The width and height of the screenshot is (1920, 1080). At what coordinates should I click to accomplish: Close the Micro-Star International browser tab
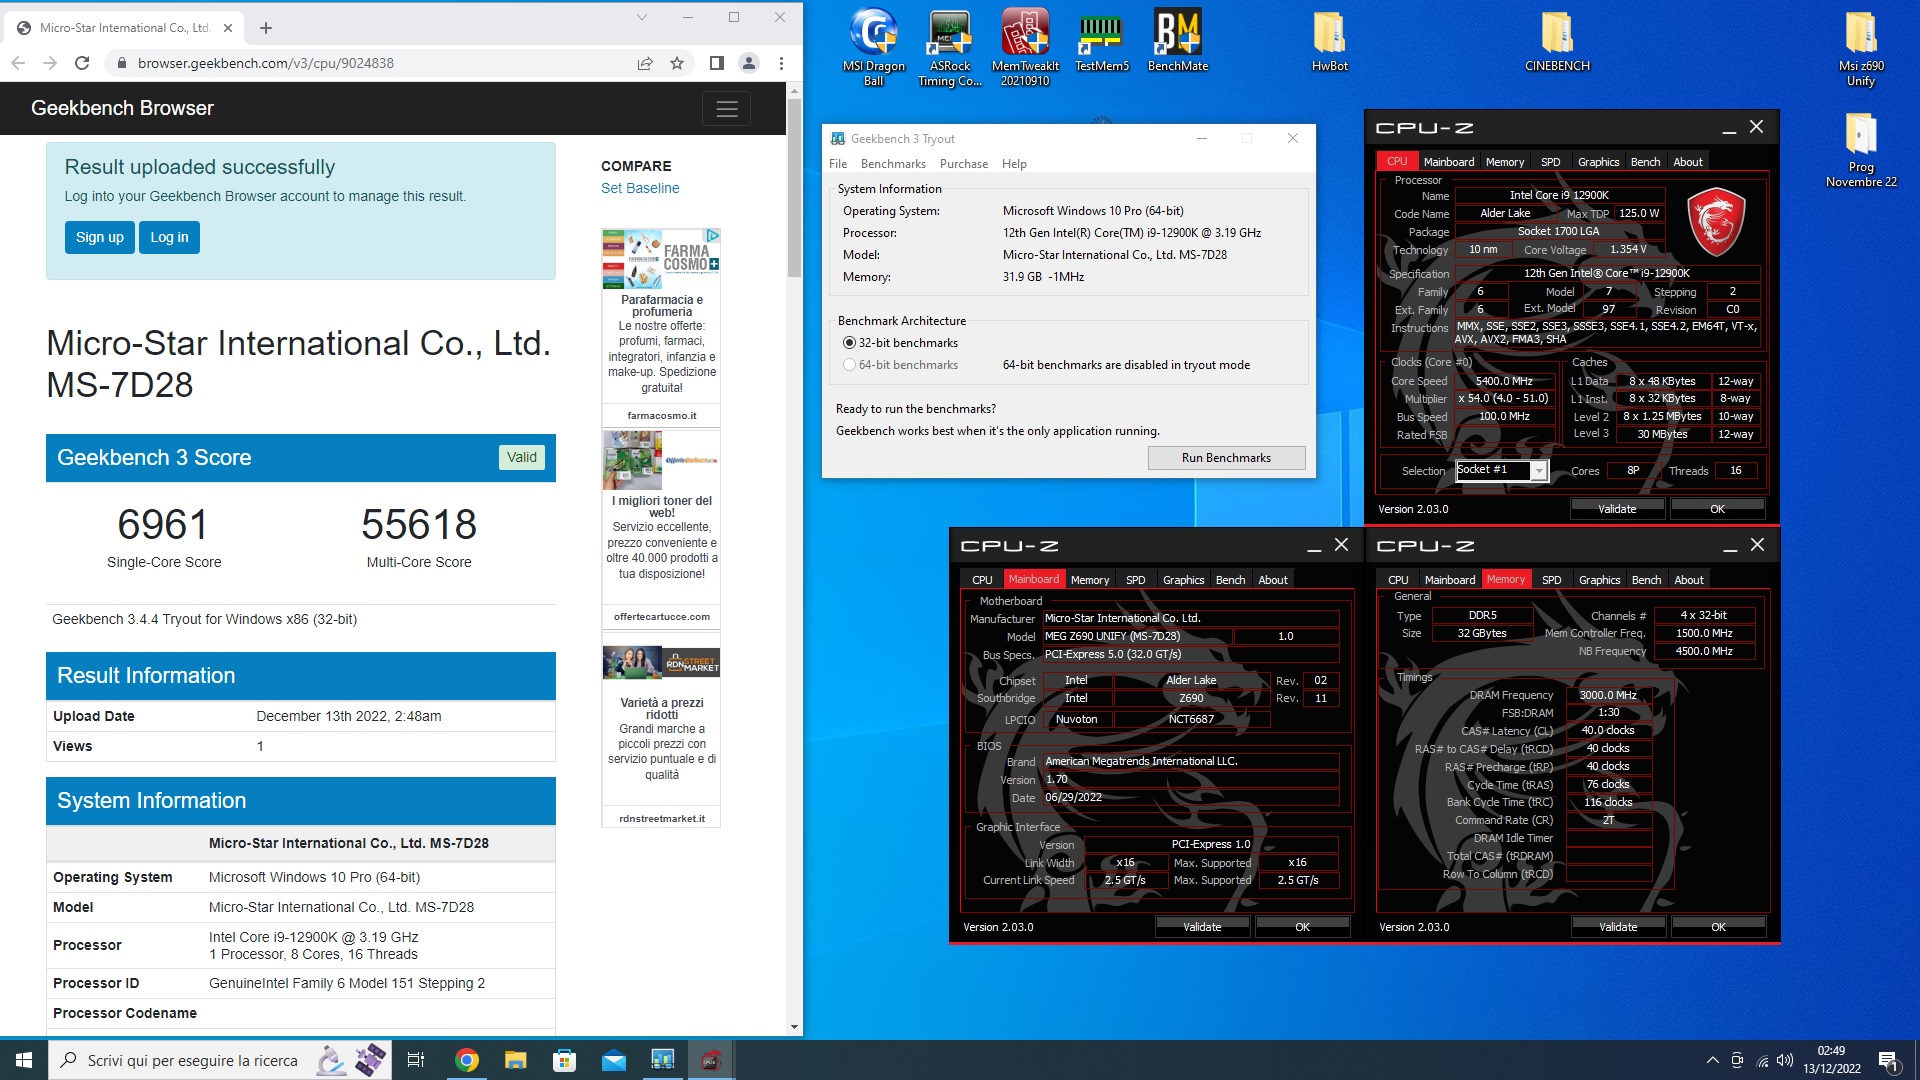click(x=228, y=28)
